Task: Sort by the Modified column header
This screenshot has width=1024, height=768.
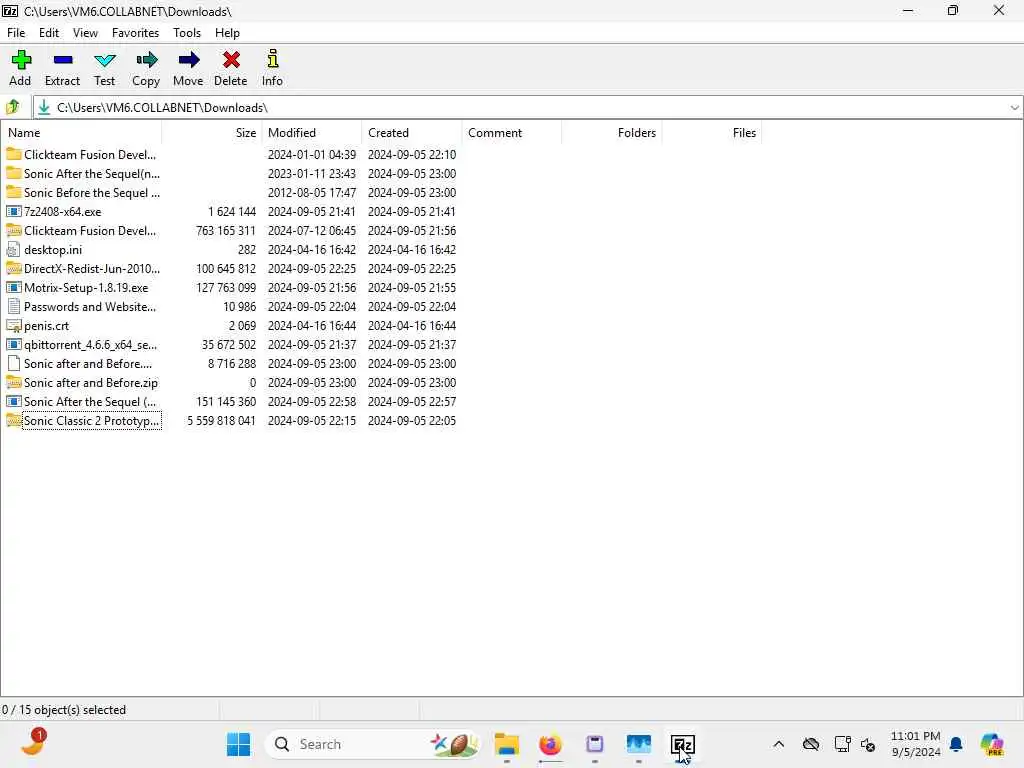Action: tap(312, 133)
